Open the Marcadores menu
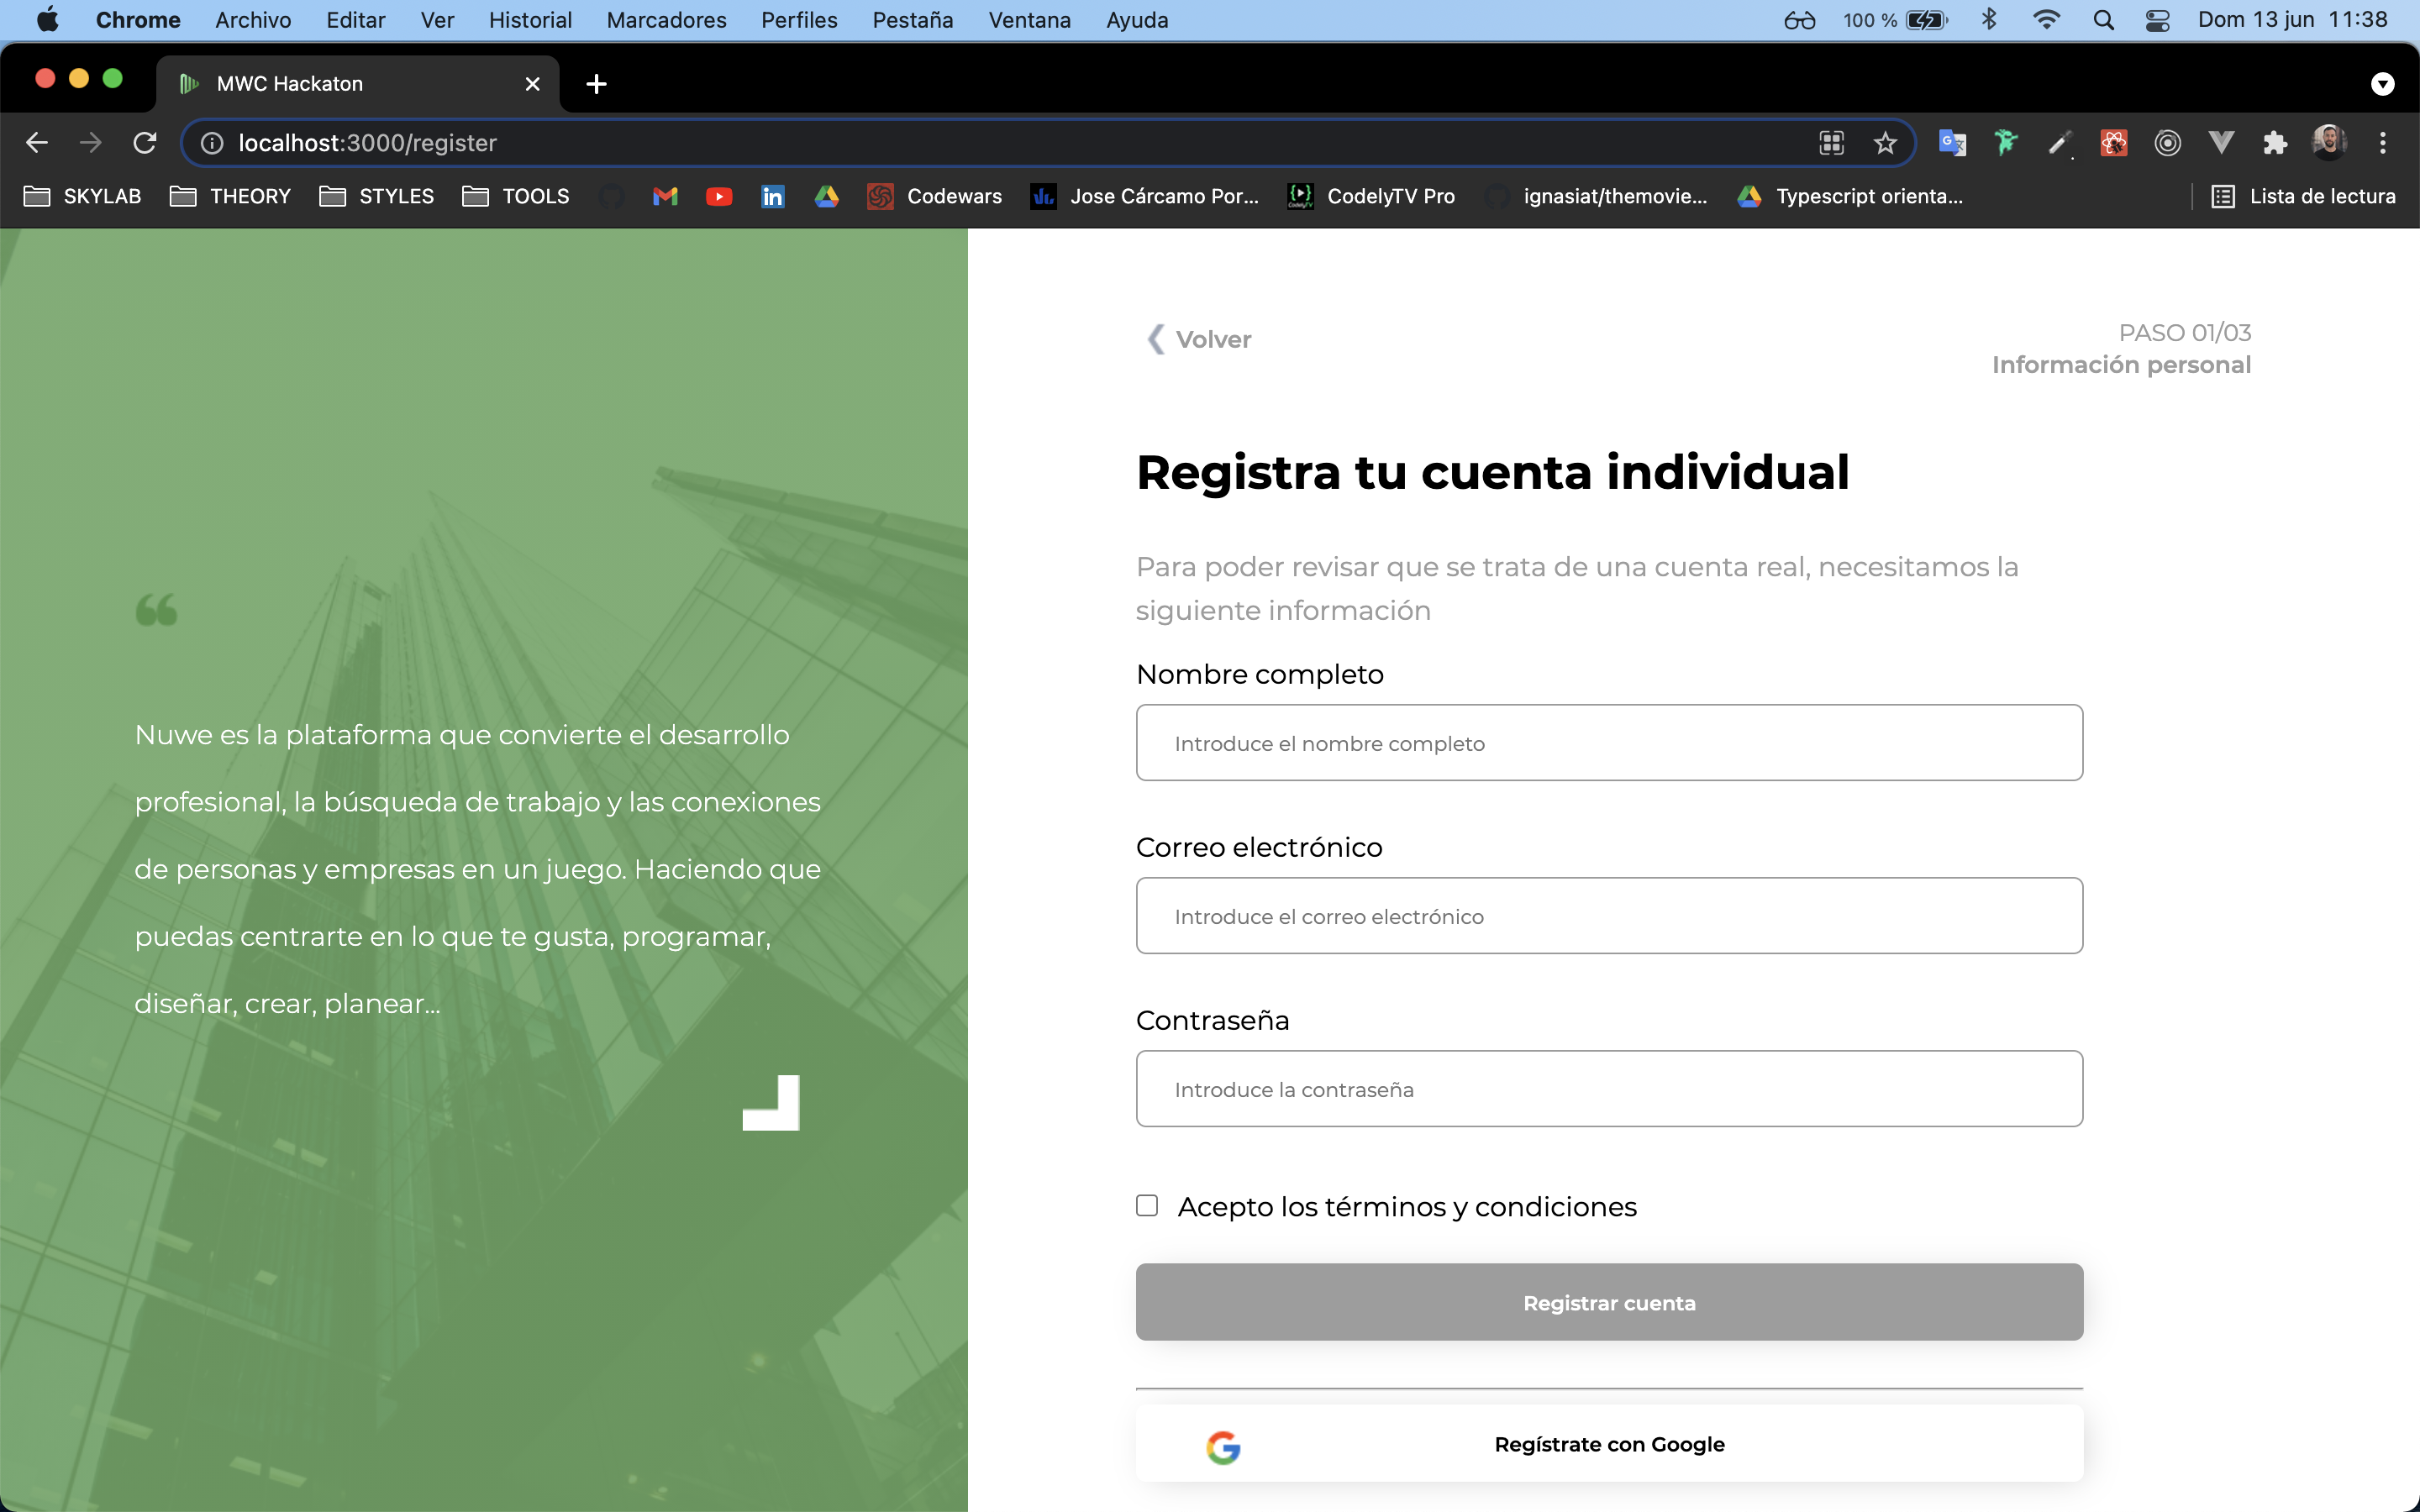Image resolution: width=2420 pixels, height=1512 pixels. coord(666,20)
